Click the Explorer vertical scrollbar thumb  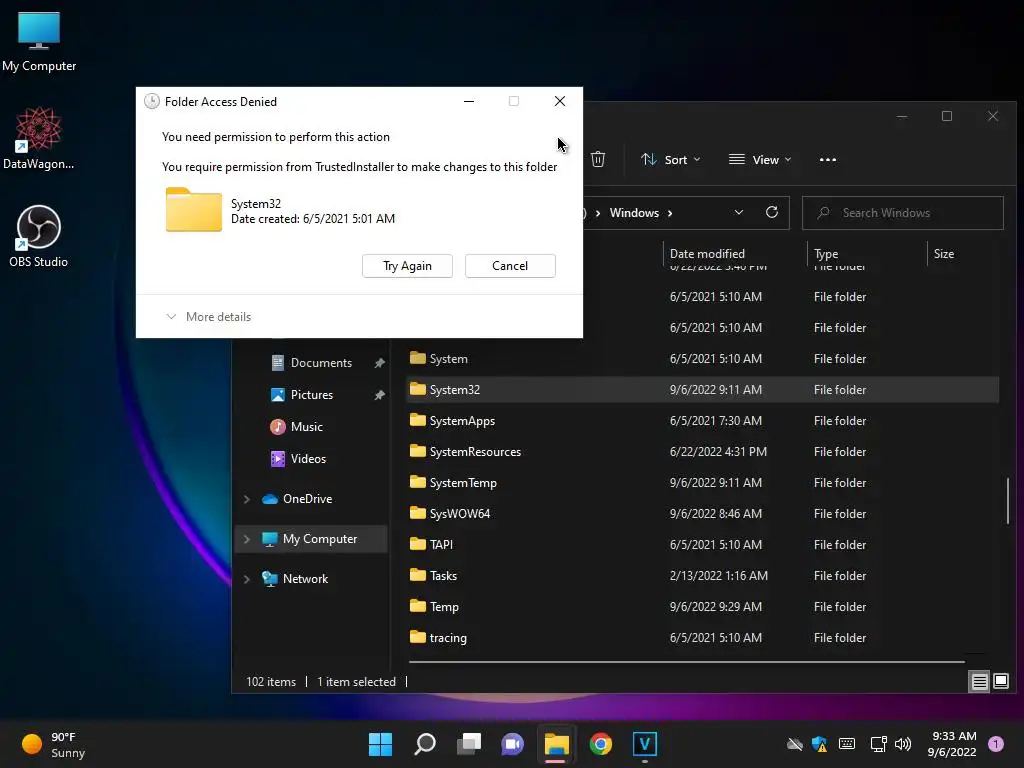click(x=1008, y=501)
